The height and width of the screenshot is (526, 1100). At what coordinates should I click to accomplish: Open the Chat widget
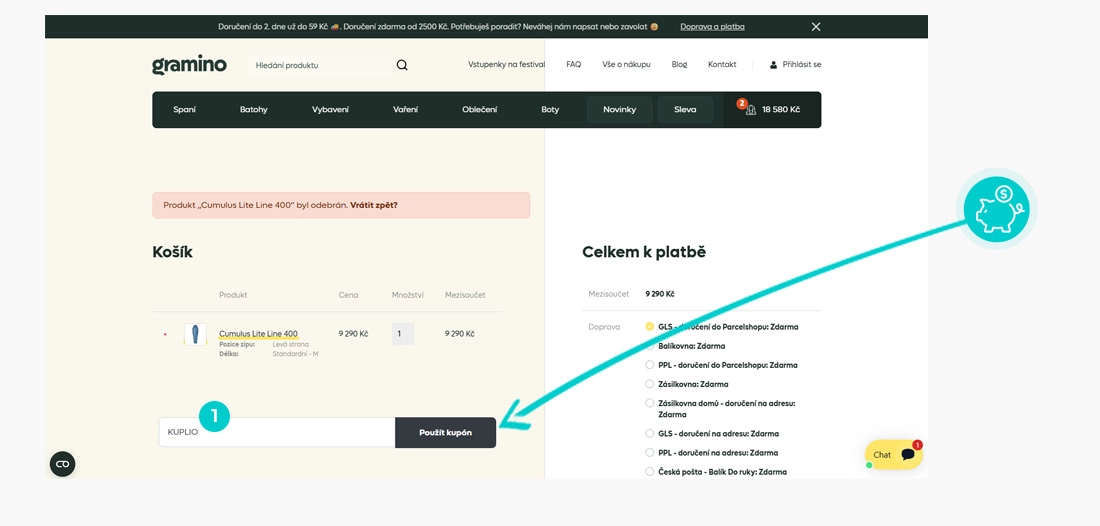click(894, 454)
